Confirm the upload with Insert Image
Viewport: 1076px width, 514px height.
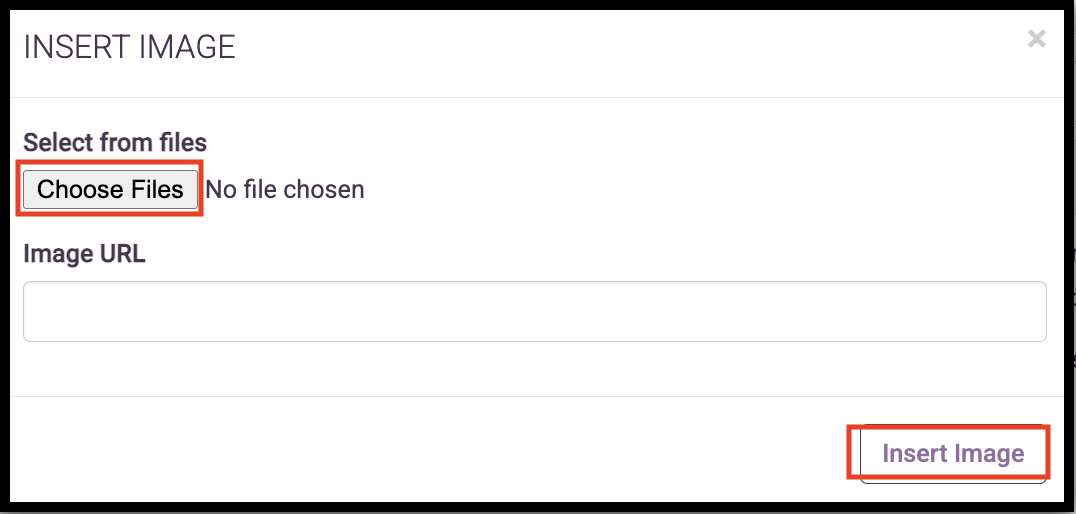pos(952,454)
